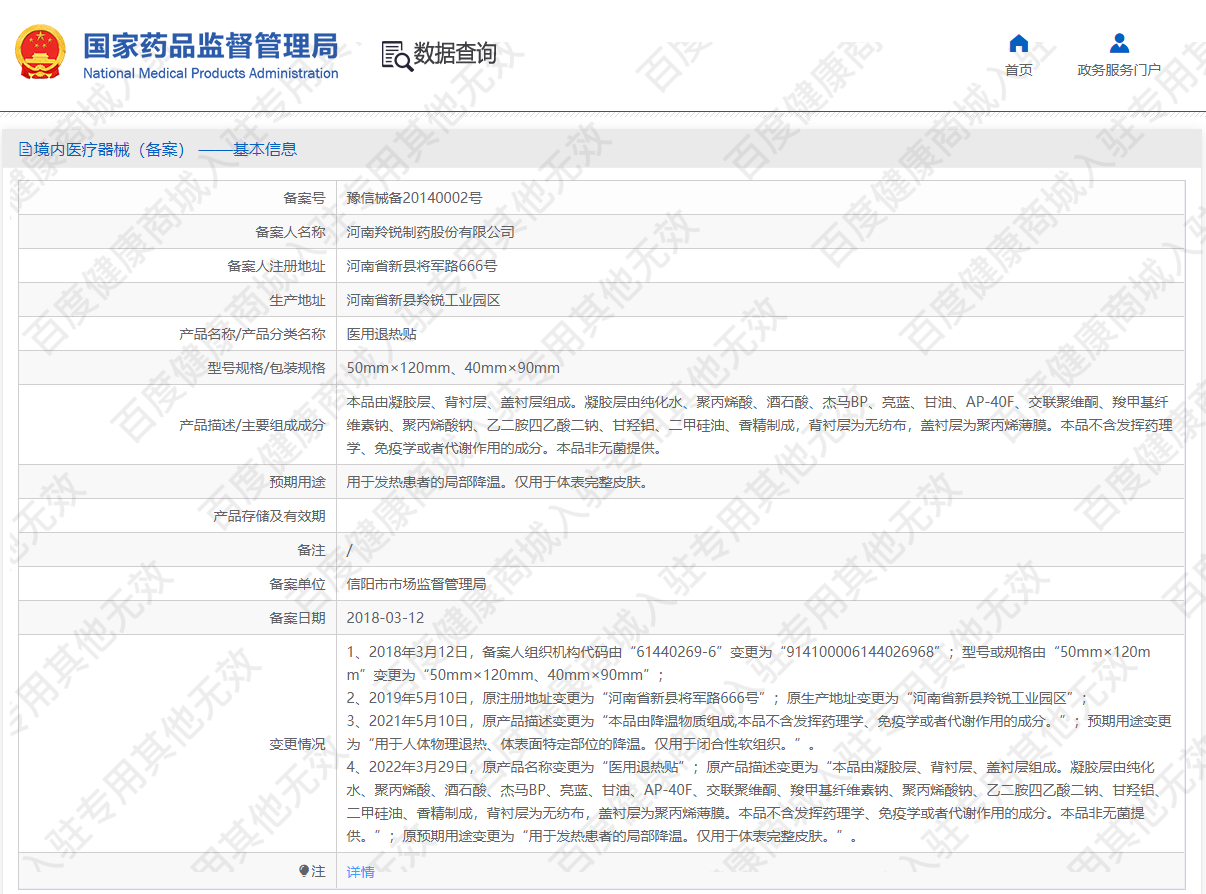Image resolution: width=1206 pixels, height=894 pixels.
Task: Select the 备注 row label
Action: point(312,550)
